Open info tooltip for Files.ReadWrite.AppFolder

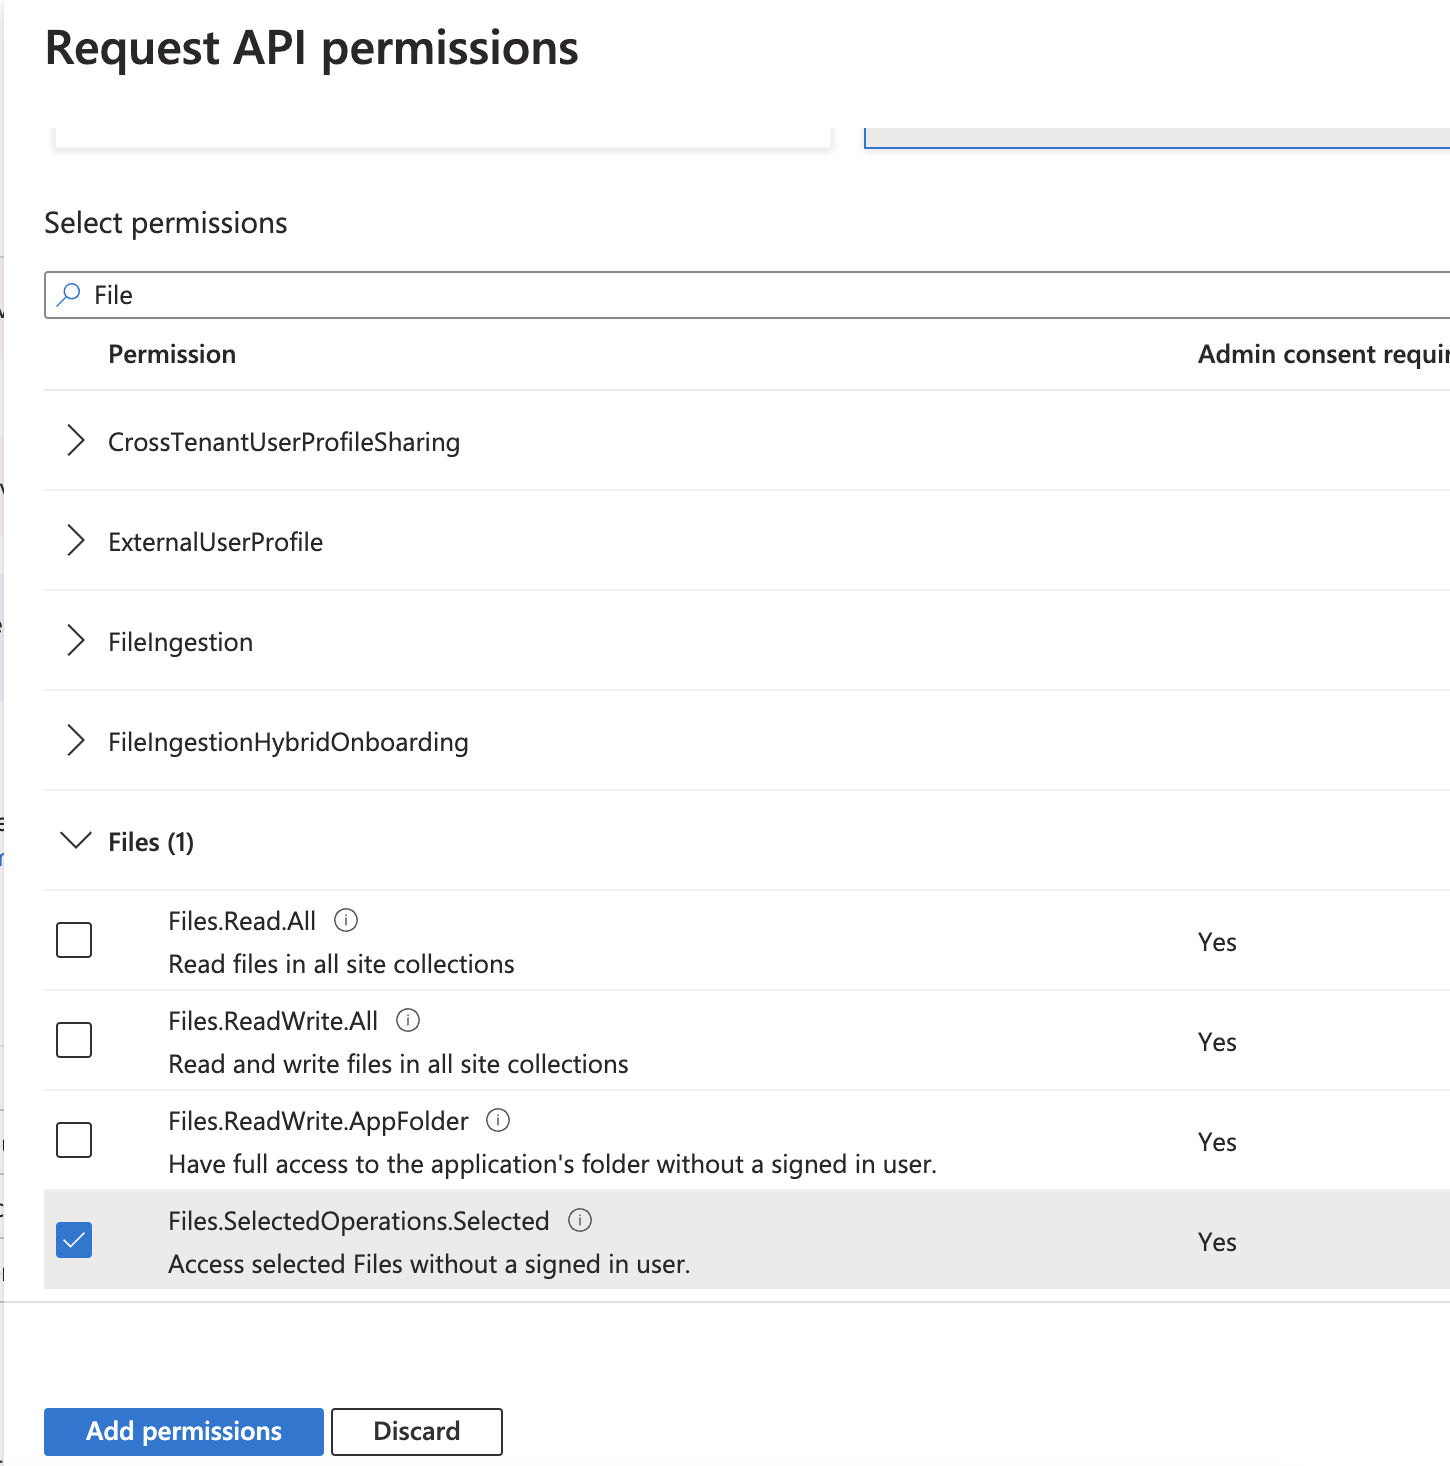(498, 1120)
